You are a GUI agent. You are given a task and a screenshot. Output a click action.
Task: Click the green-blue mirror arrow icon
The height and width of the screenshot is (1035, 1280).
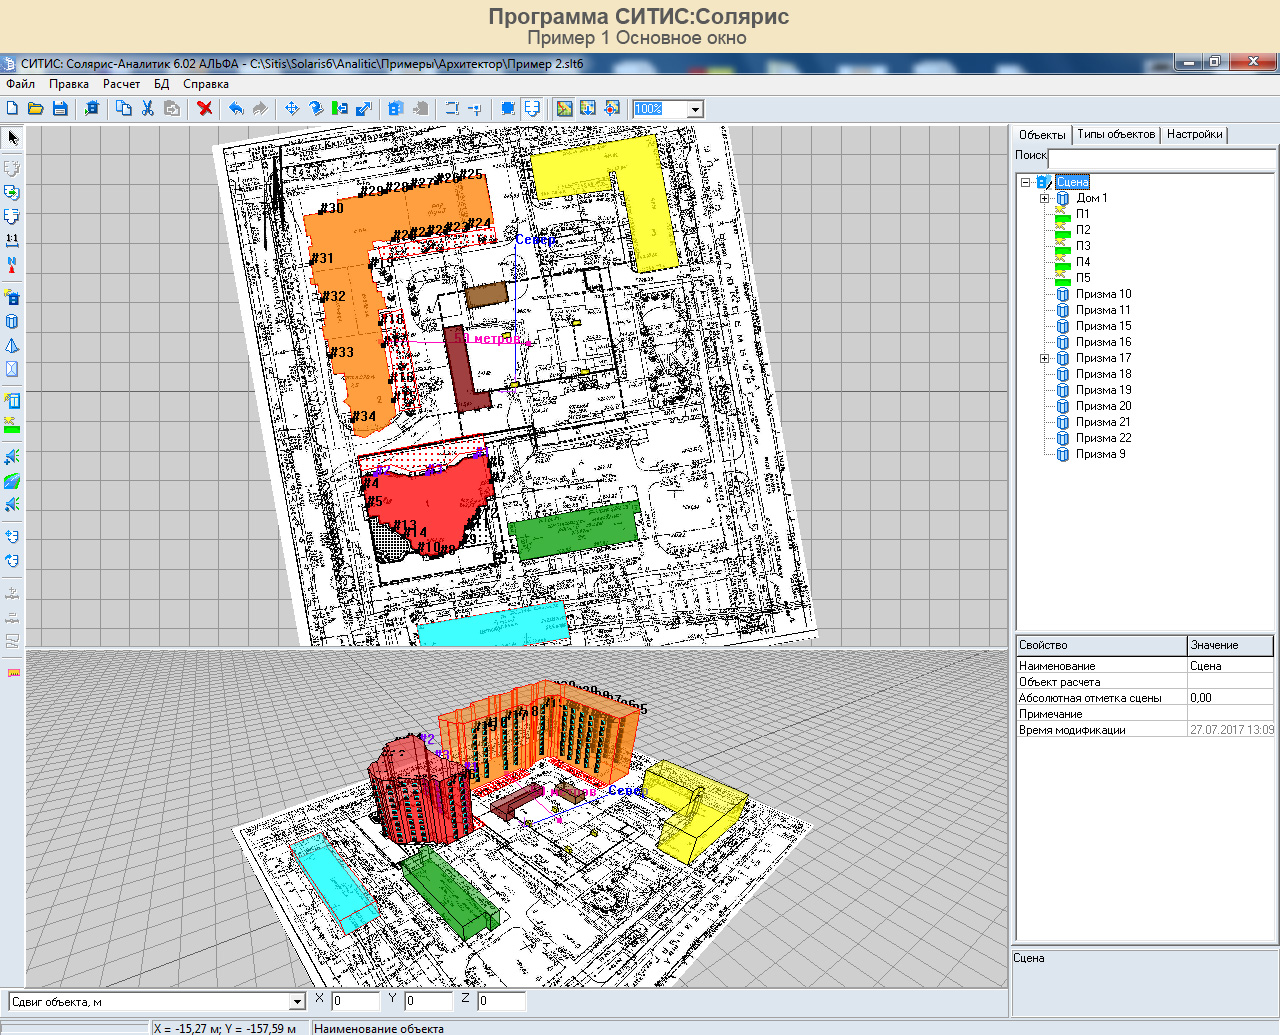tap(340, 108)
